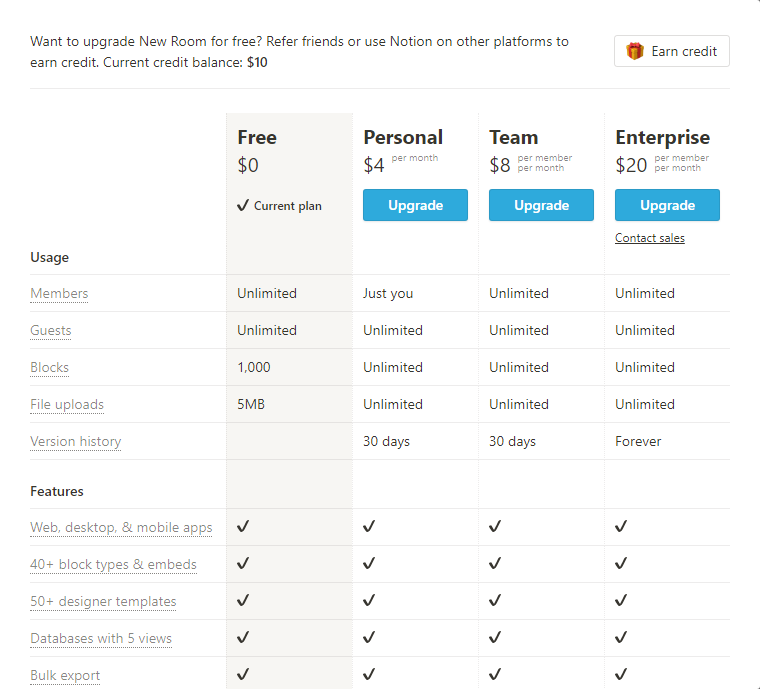
Task: Click the Usage section heading
Action: pos(49,257)
